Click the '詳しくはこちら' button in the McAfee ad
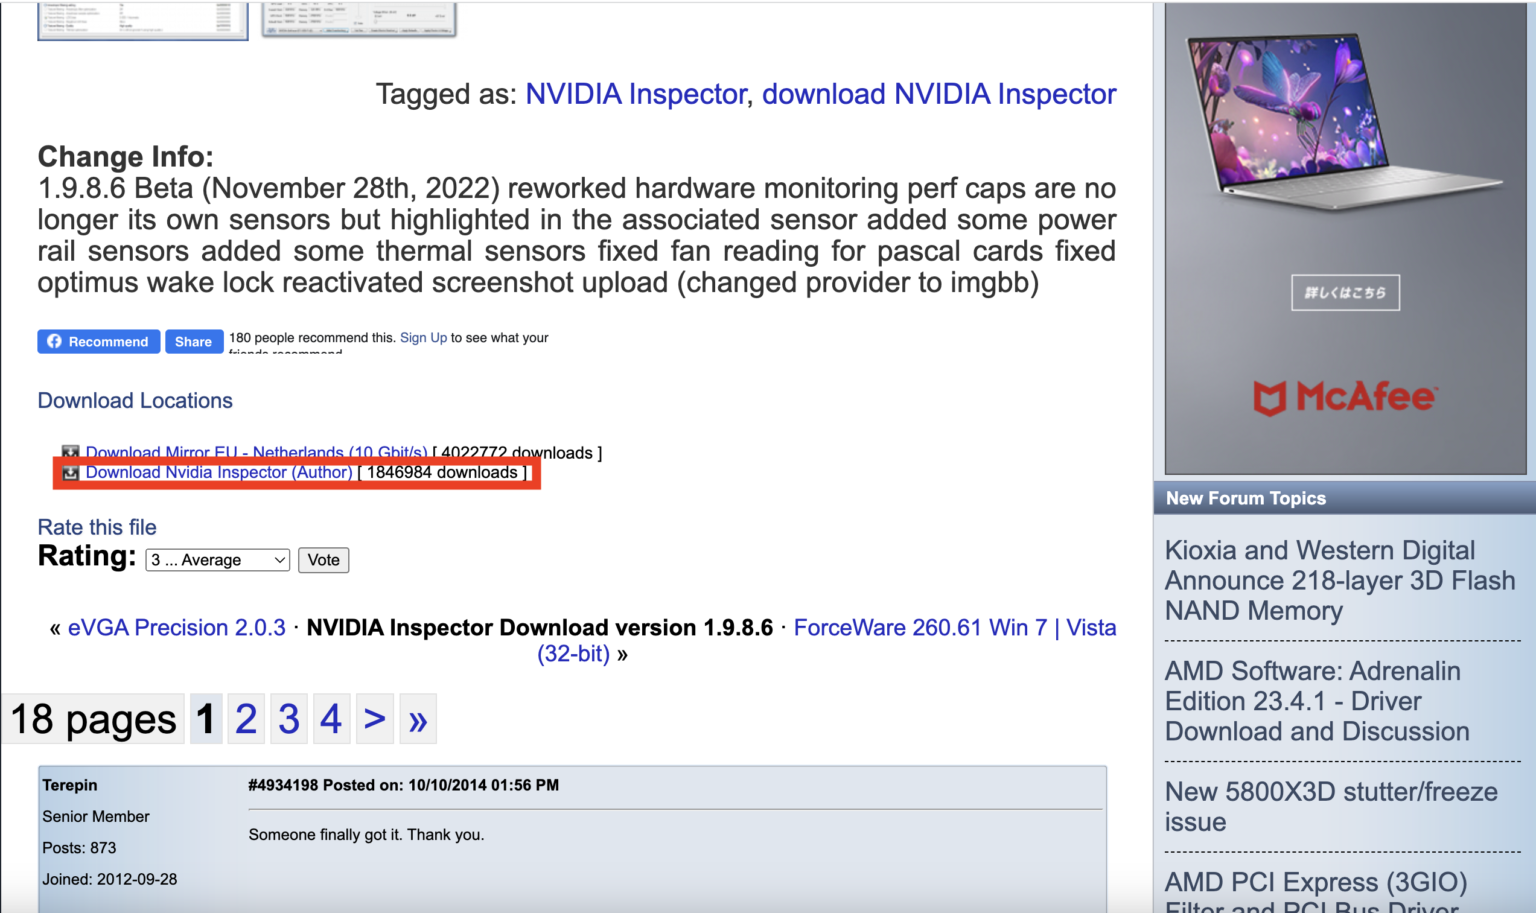 pyautogui.click(x=1345, y=292)
